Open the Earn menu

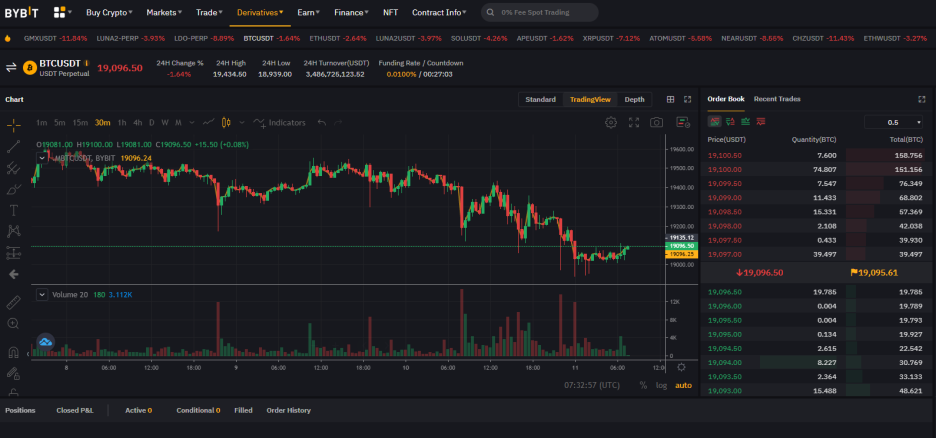click(309, 12)
